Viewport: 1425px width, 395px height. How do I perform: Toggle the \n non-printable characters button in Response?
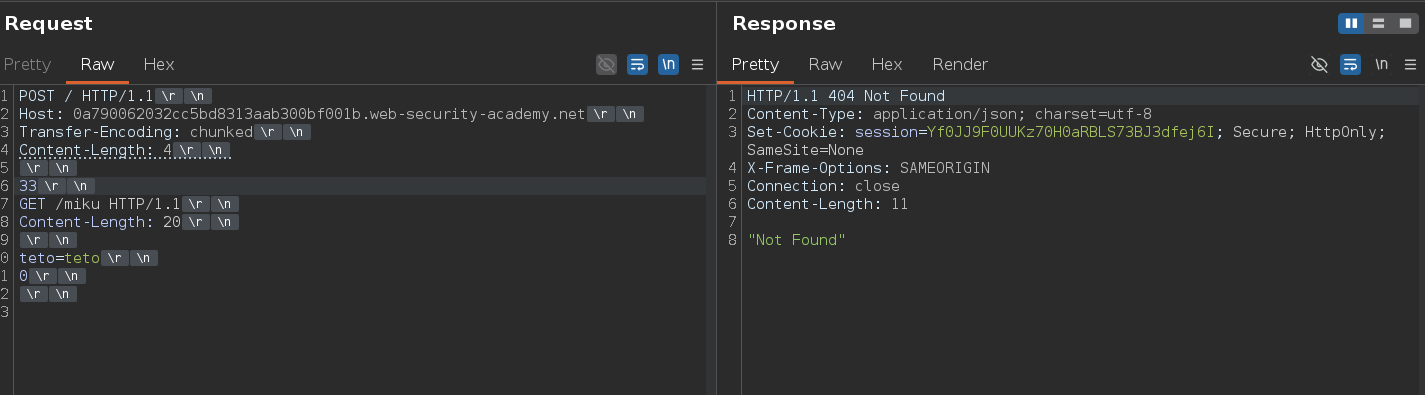[x=1382, y=65]
